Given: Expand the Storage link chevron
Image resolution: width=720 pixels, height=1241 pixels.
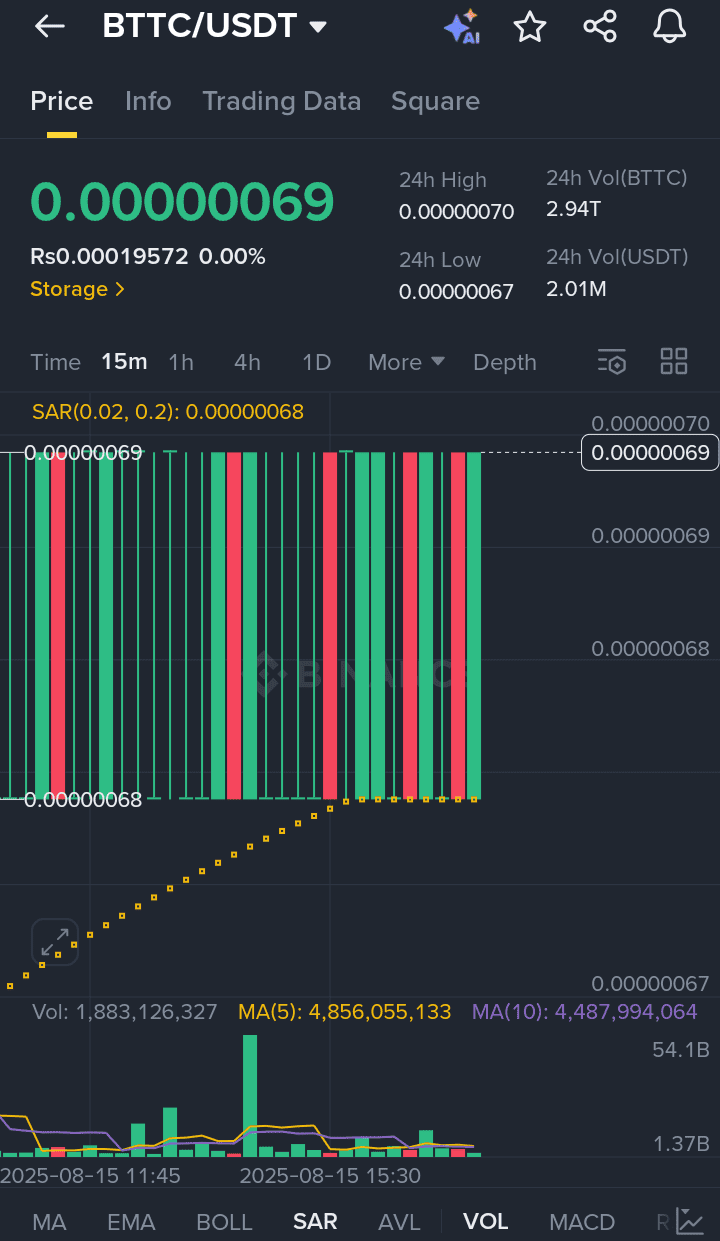Looking at the screenshot, I should point(78,289).
